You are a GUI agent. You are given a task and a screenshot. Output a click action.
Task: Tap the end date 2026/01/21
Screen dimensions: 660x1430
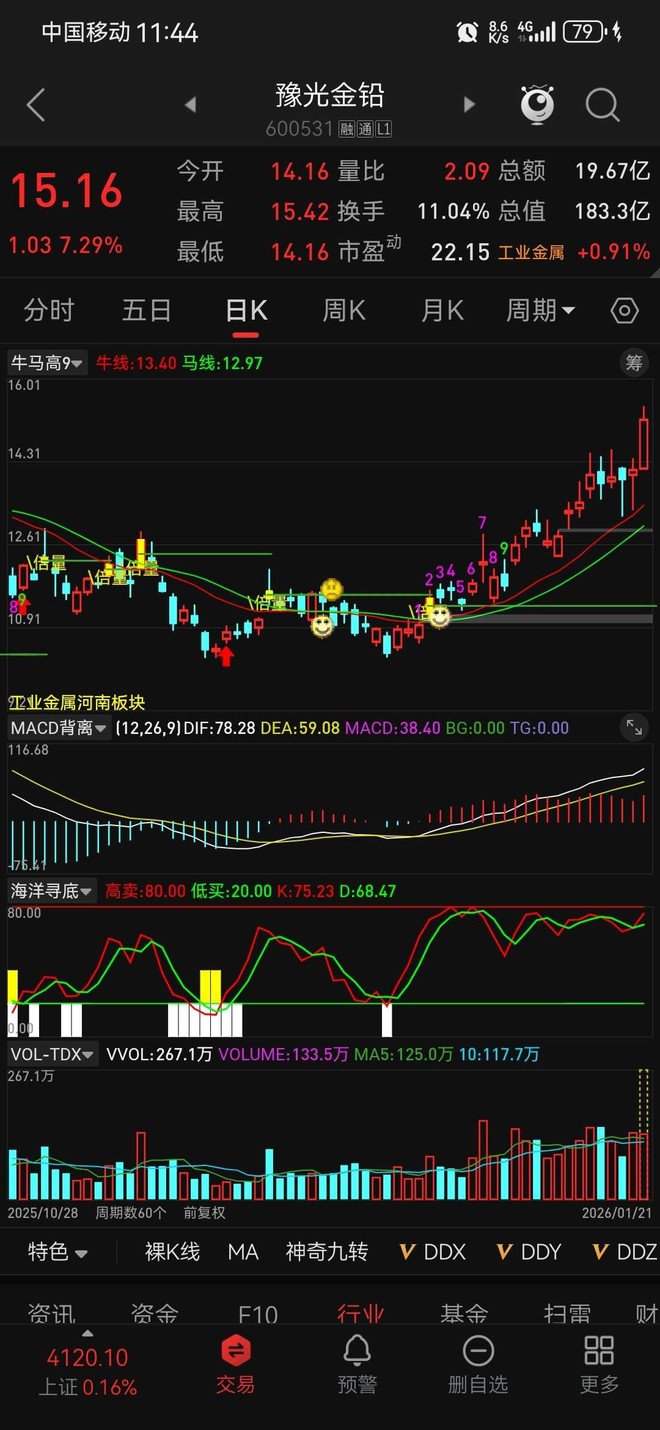tap(616, 1212)
